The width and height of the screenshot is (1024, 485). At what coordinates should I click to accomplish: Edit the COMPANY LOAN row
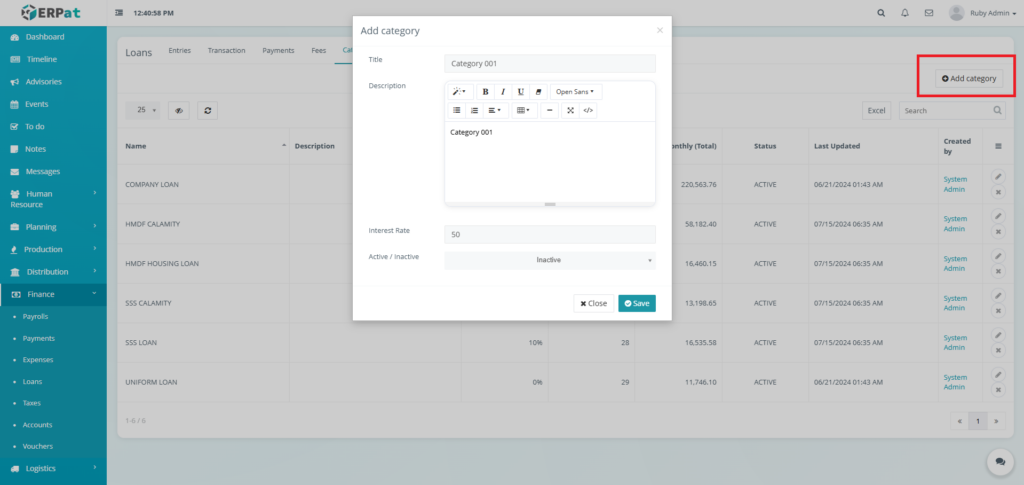coord(998,176)
